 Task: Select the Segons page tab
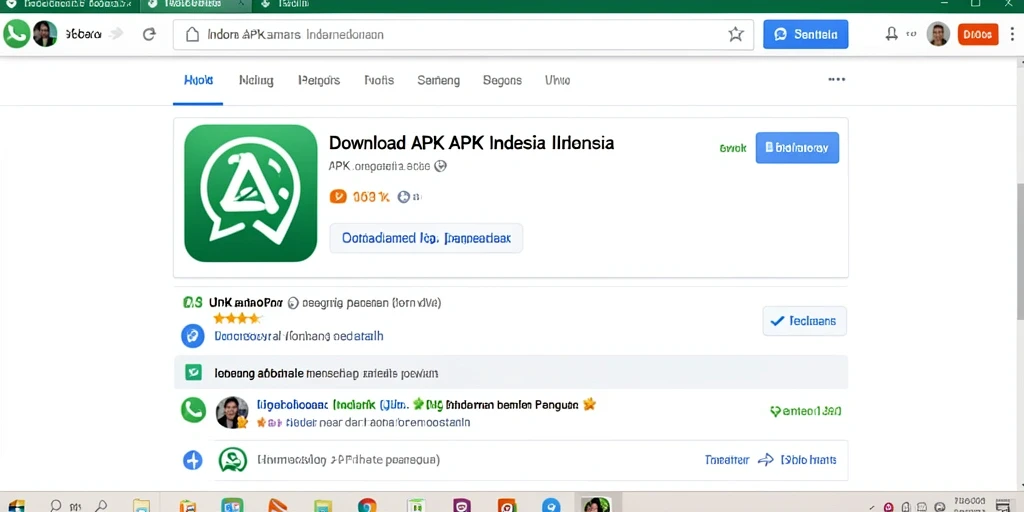tap(502, 80)
